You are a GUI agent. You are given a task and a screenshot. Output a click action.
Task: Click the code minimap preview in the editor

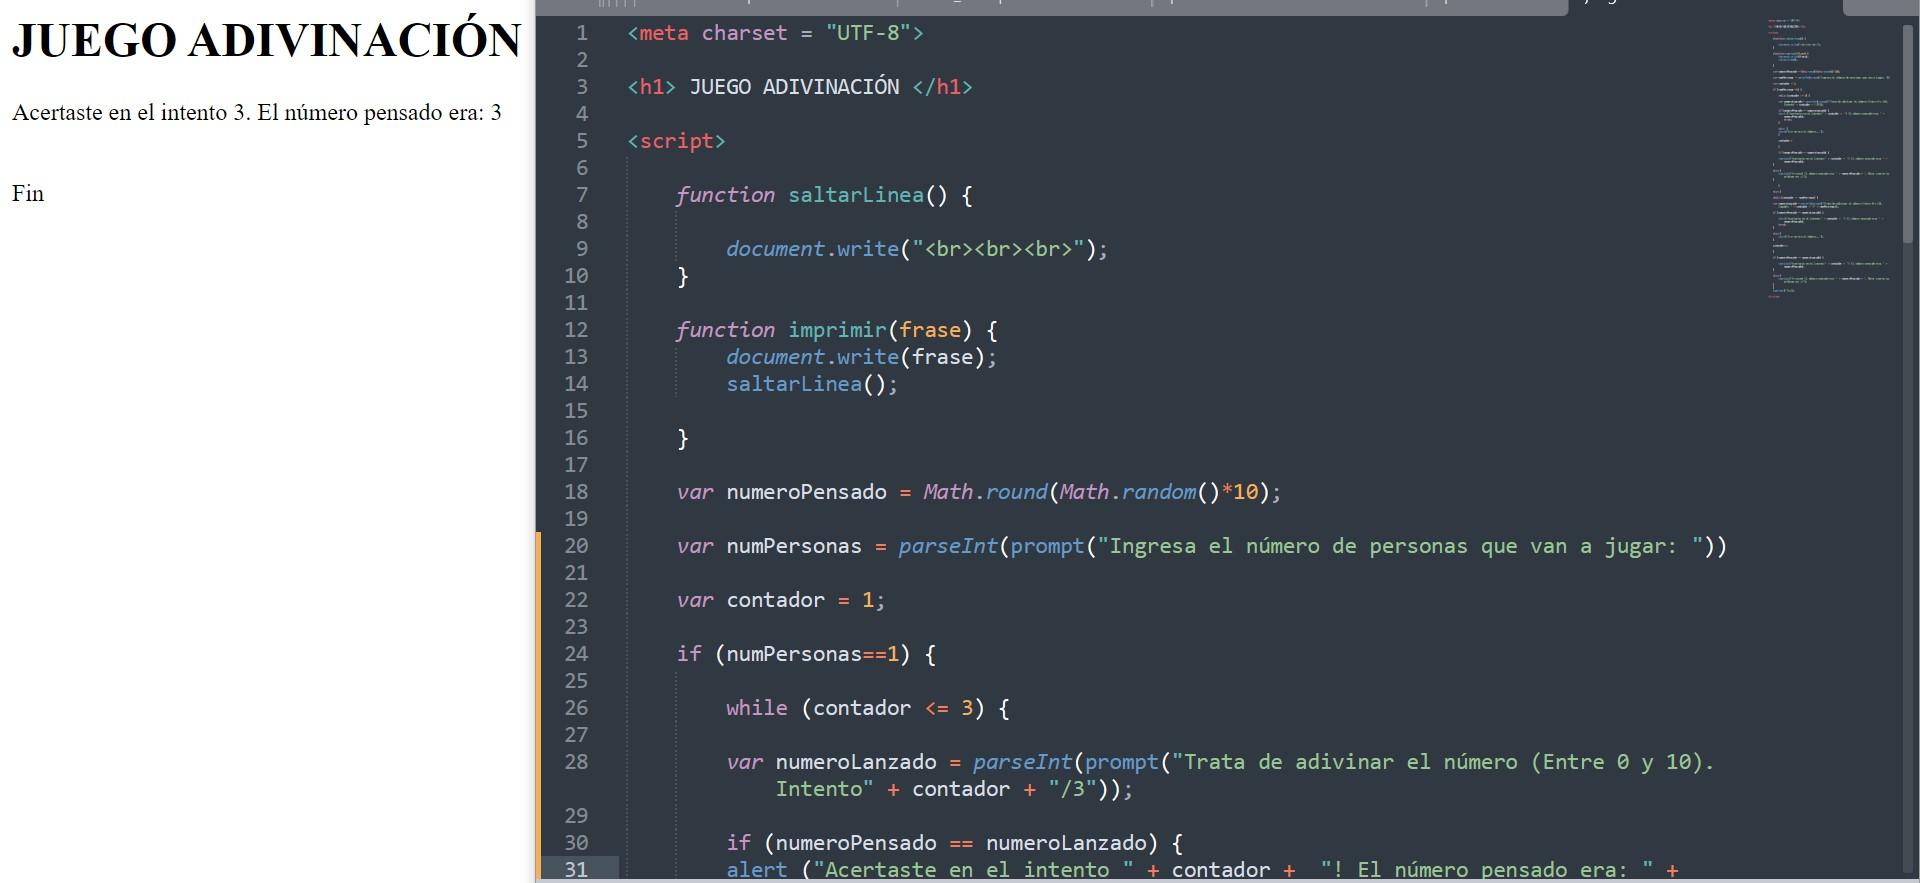coord(1828,158)
